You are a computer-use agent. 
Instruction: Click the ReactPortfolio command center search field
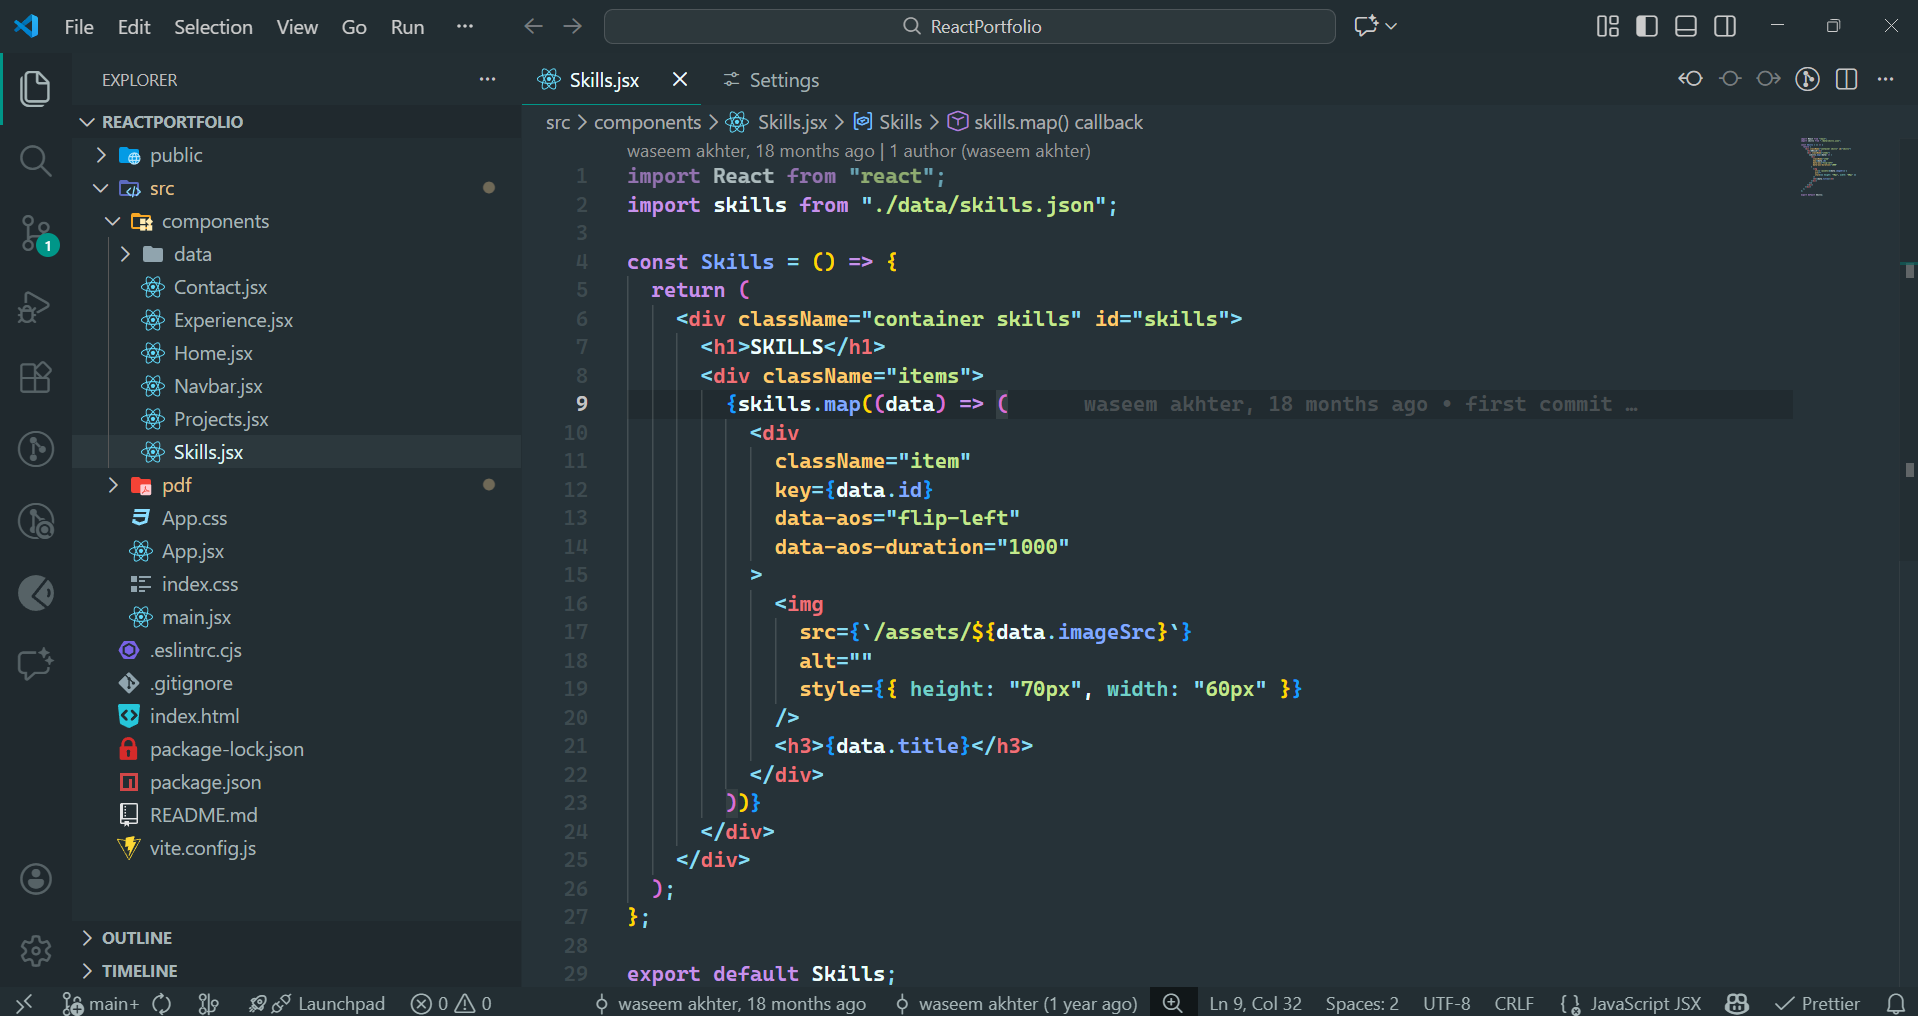968,26
